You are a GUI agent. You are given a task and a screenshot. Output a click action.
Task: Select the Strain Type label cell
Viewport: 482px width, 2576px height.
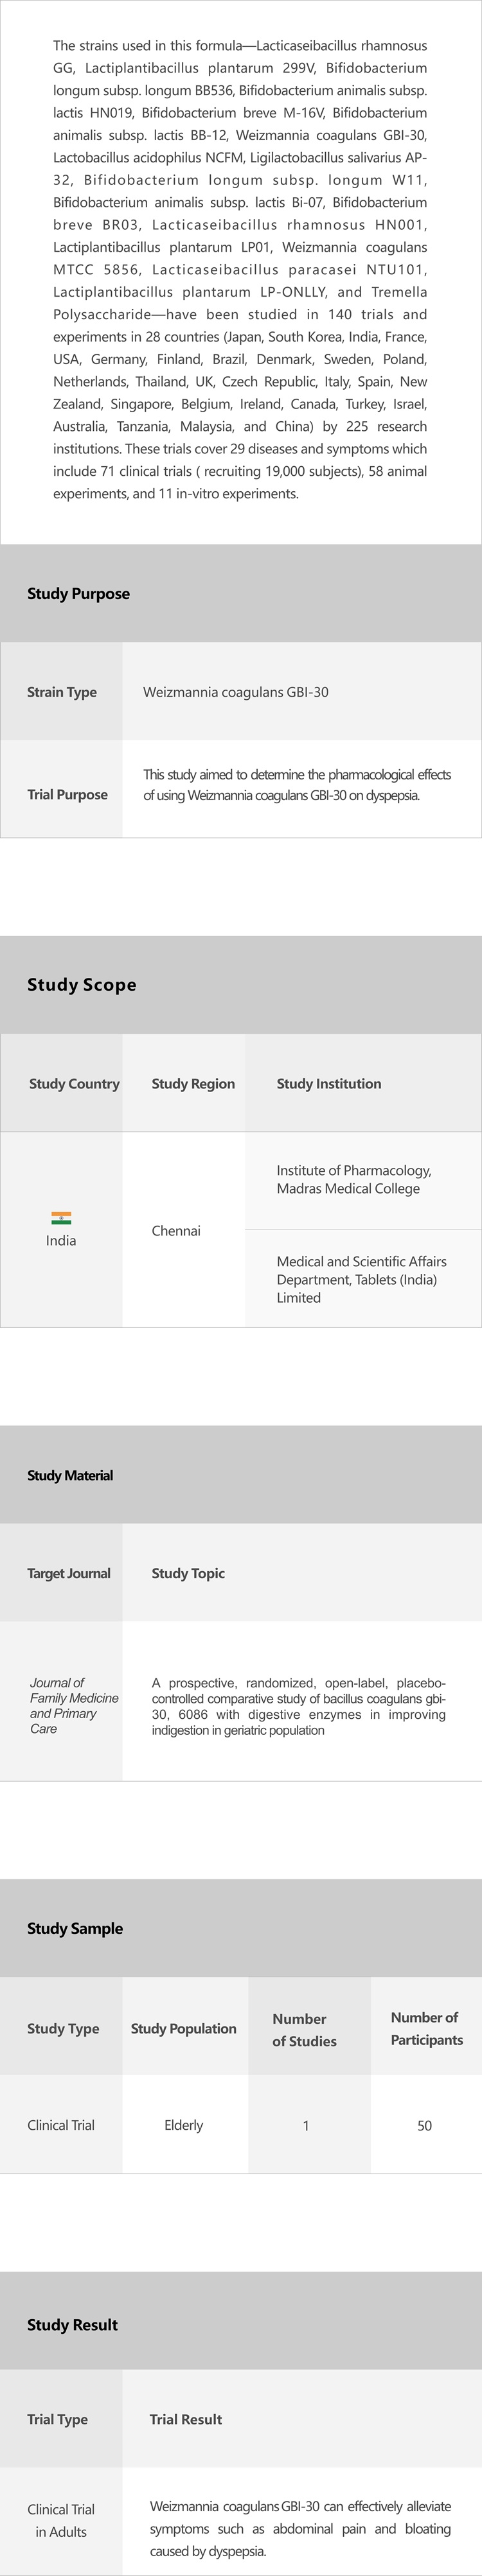click(x=62, y=692)
